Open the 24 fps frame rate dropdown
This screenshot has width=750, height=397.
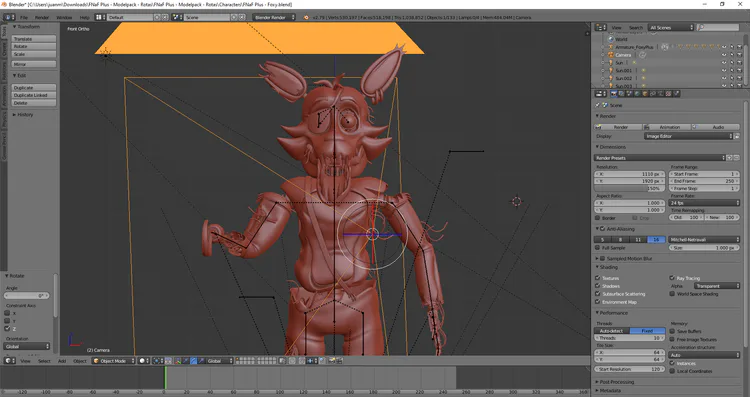pos(704,203)
